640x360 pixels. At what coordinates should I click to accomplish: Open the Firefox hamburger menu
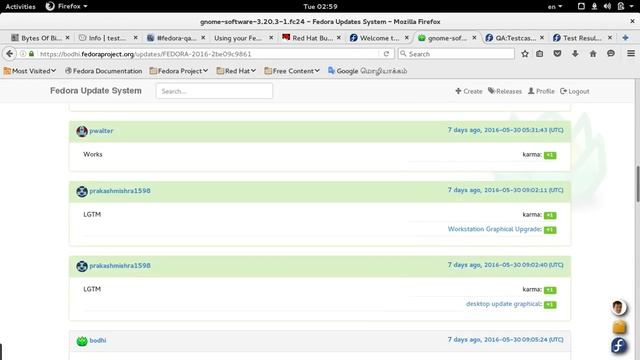tap(631, 53)
